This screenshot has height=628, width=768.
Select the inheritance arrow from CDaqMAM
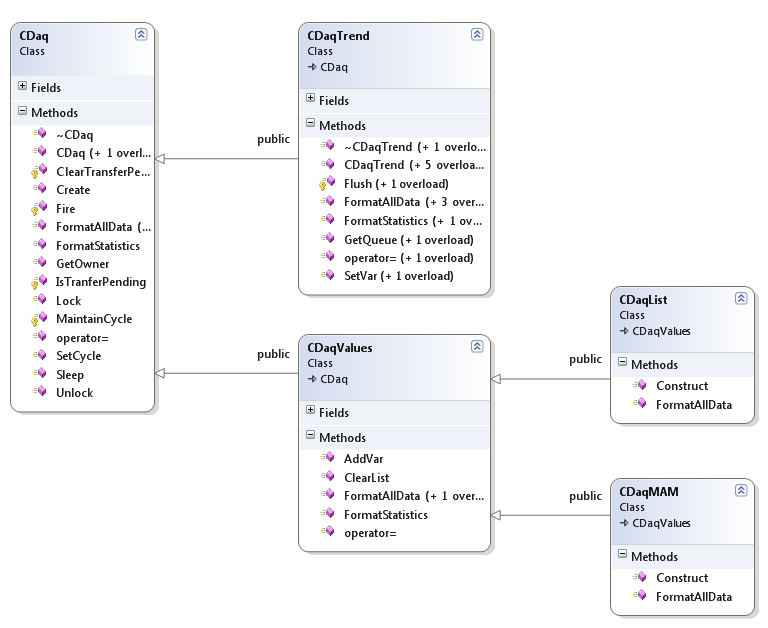pyautogui.click(x=552, y=515)
